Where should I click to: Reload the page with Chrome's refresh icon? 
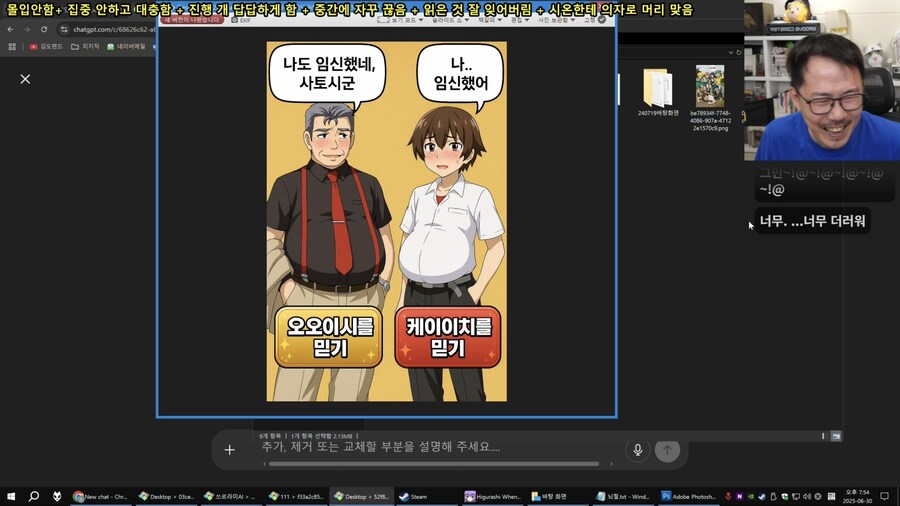click(44, 29)
